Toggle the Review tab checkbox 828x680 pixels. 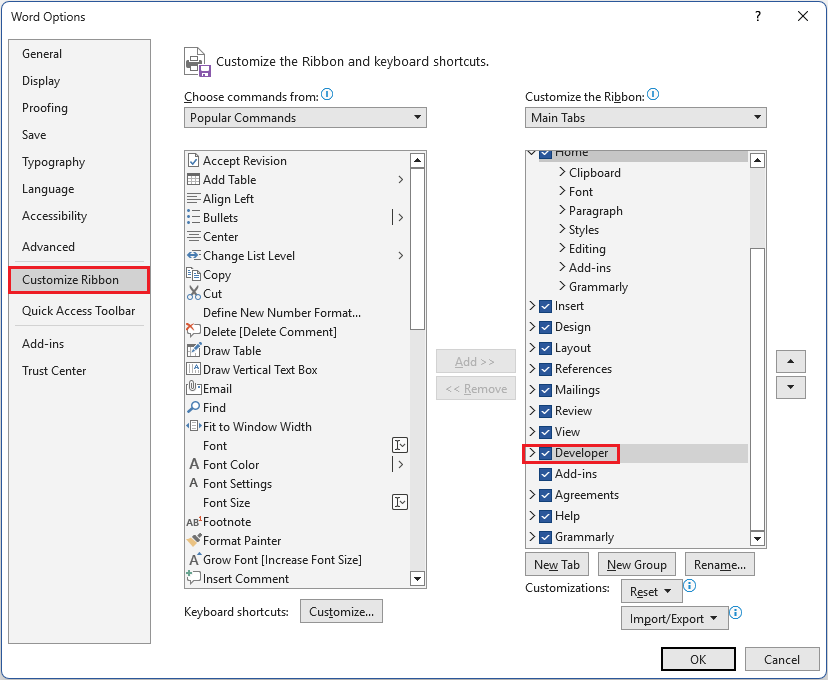point(545,411)
